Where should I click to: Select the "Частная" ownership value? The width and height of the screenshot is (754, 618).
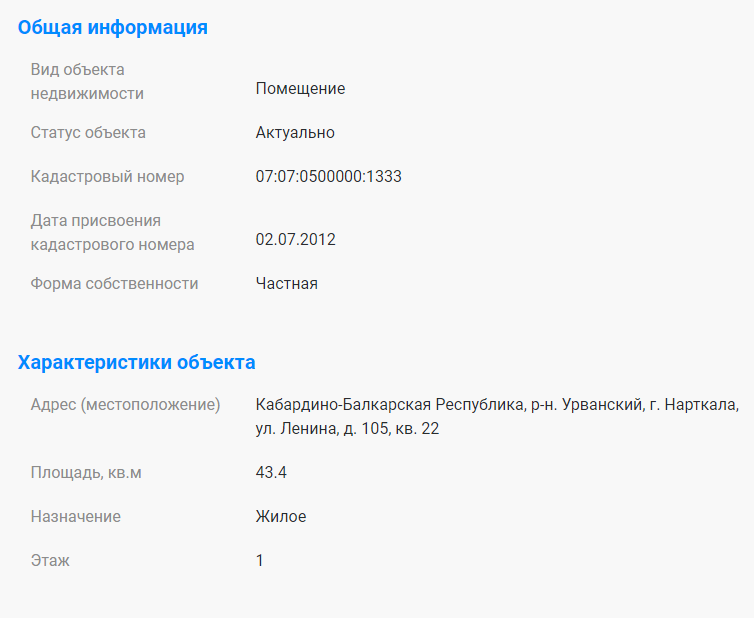click(286, 283)
